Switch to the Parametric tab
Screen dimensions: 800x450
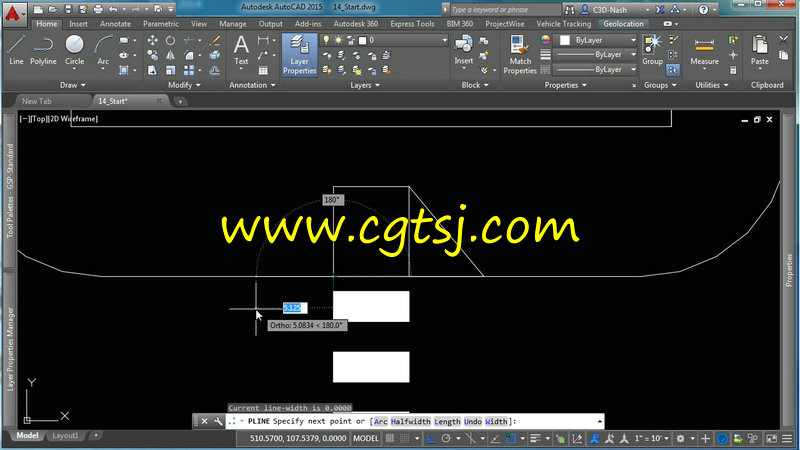tap(161, 24)
